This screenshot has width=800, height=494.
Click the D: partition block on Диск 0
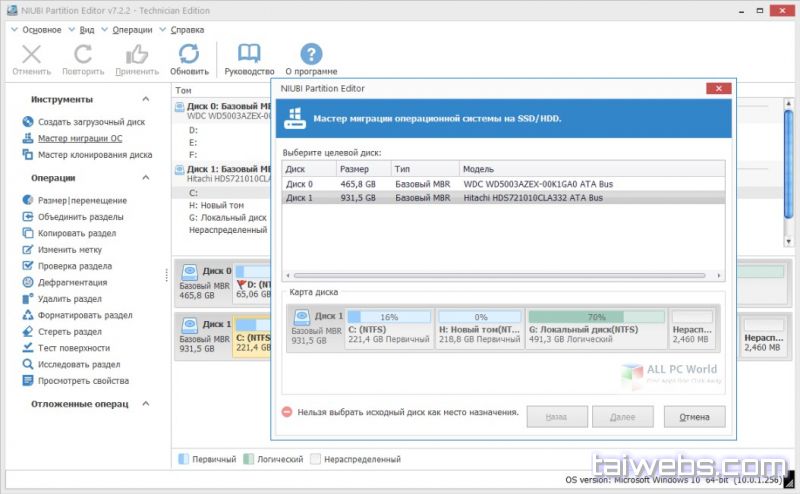(253, 282)
